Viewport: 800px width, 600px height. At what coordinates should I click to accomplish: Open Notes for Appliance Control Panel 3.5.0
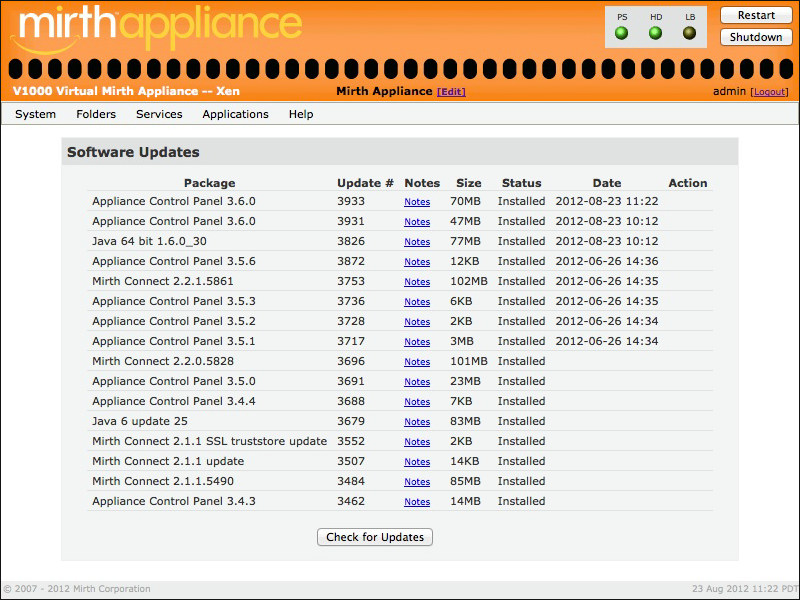click(417, 382)
